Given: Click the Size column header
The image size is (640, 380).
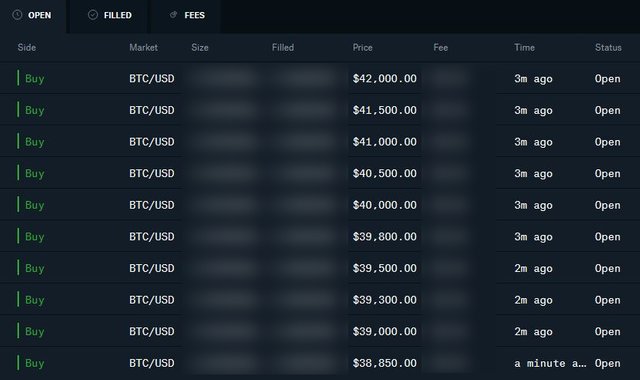Looking at the screenshot, I should pyautogui.click(x=200, y=47).
